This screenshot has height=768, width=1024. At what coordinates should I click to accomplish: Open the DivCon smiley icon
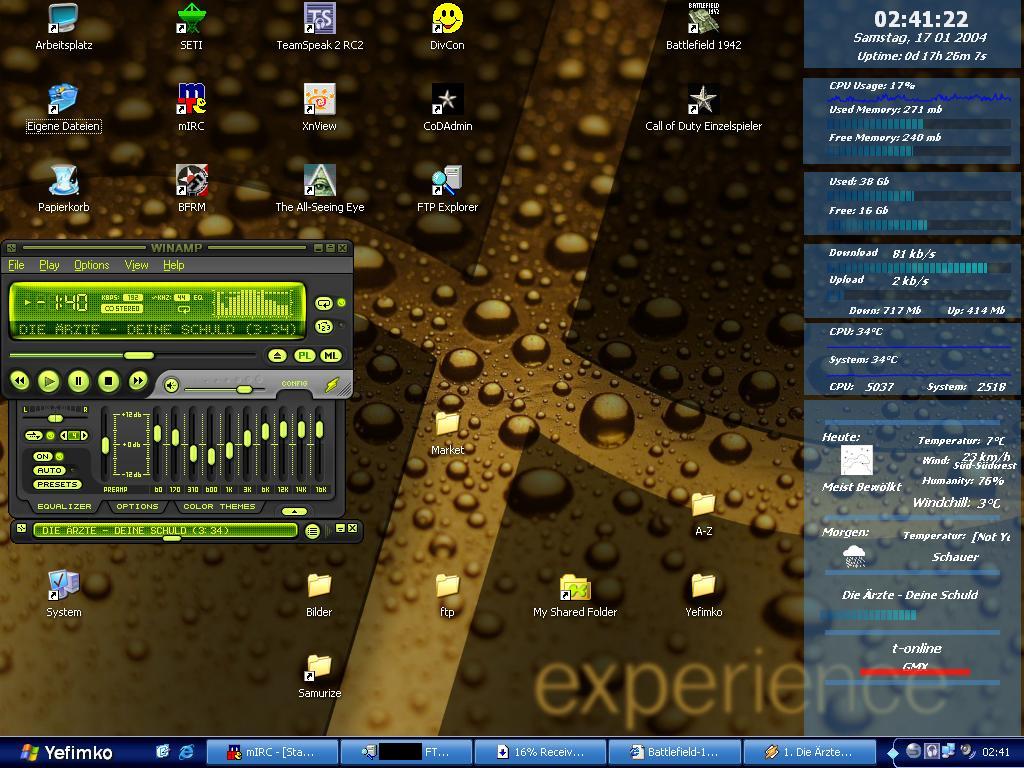pyautogui.click(x=447, y=28)
